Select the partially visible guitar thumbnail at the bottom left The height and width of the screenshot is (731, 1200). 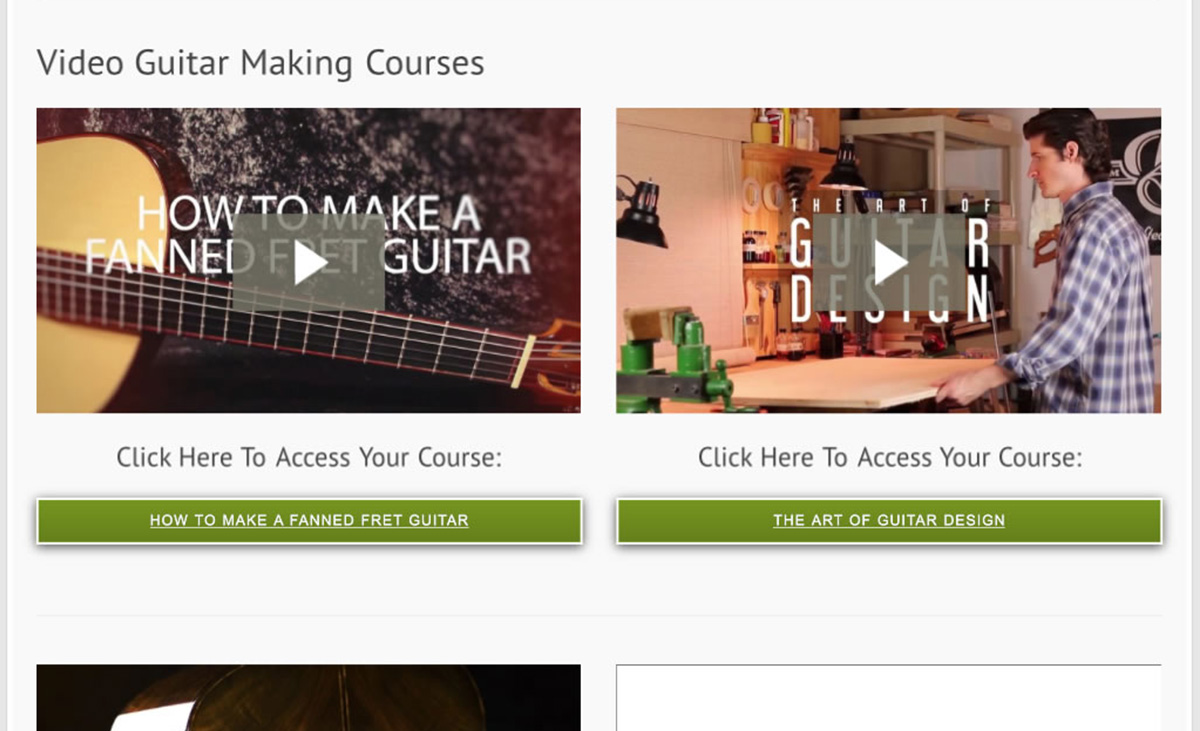point(309,697)
